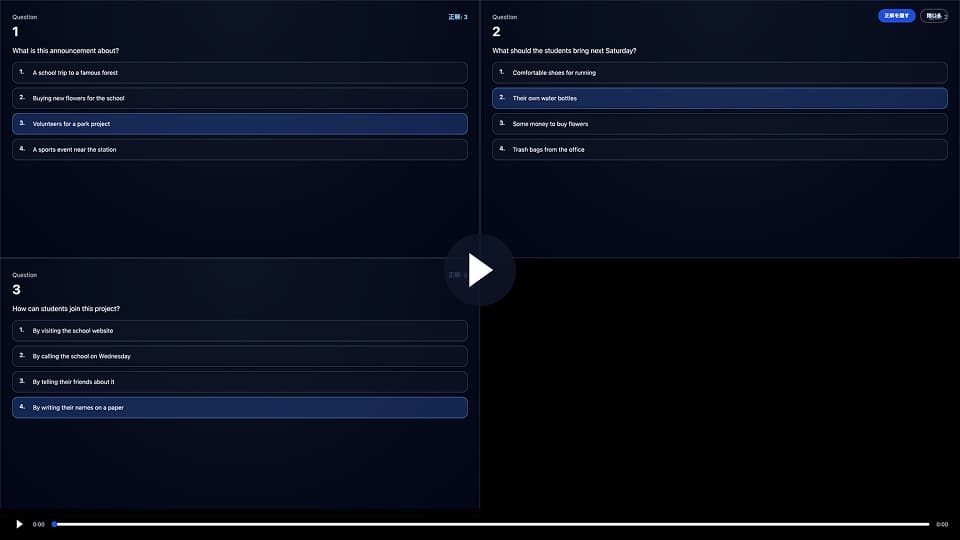Select 'By calling the school on Wednesday'
The image size is (960, 540).
pos(239,356)
